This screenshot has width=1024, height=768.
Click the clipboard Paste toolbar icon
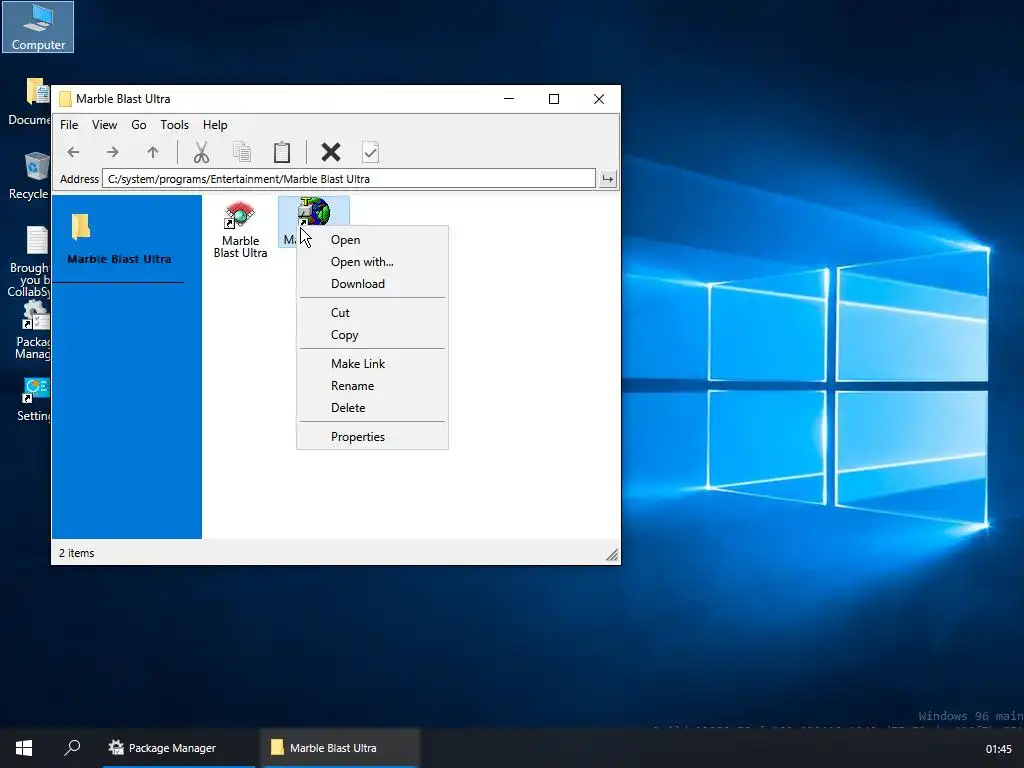282,152
